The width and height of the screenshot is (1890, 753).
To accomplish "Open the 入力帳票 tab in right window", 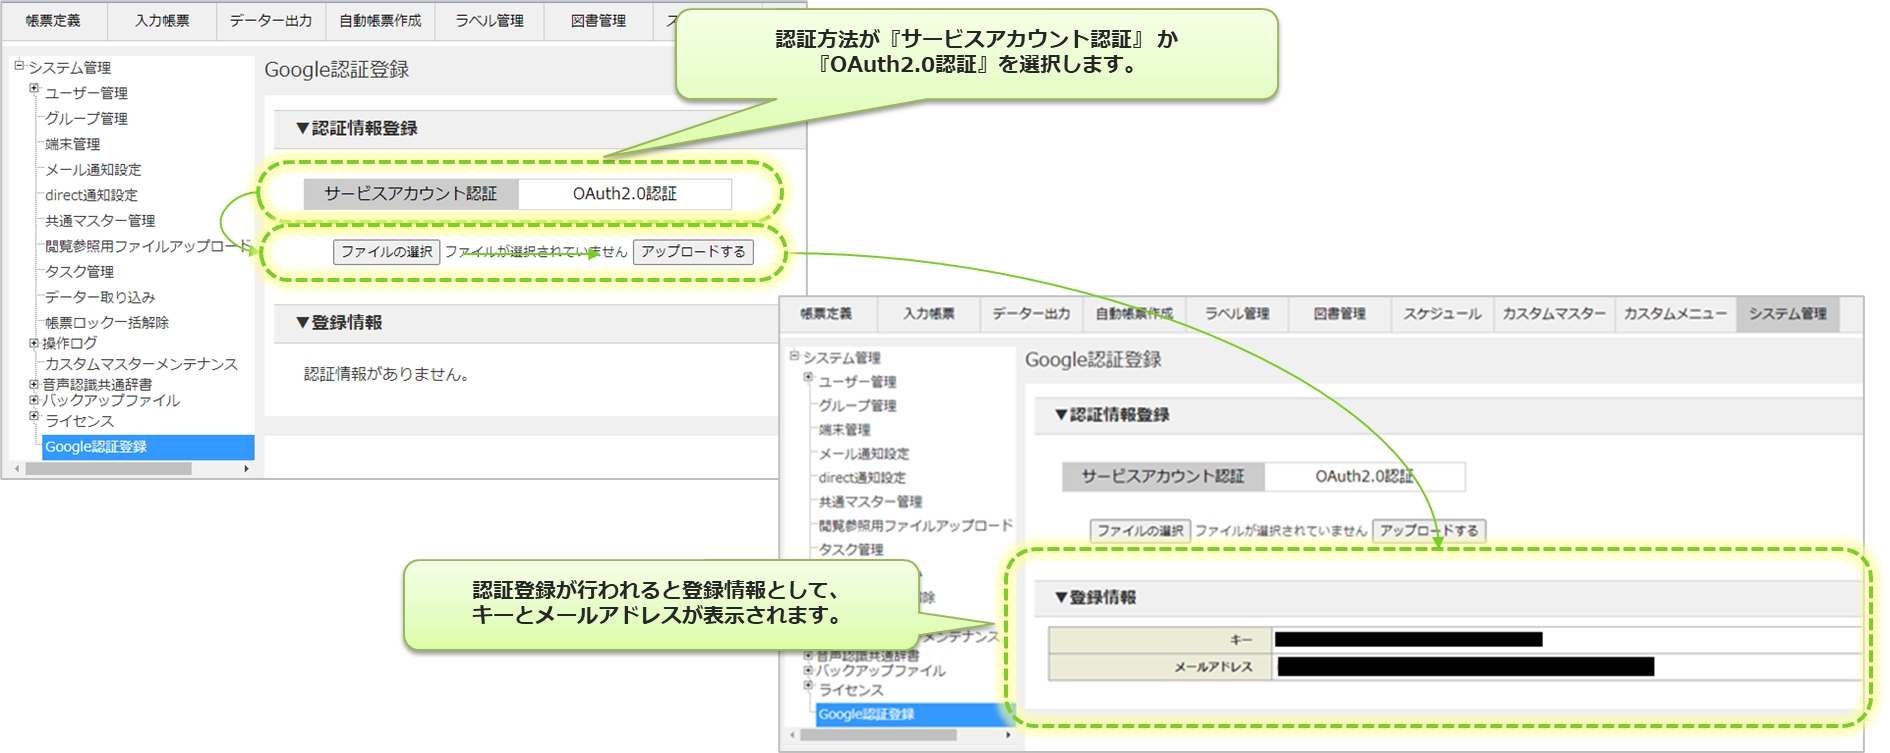I will coord(929,314).
